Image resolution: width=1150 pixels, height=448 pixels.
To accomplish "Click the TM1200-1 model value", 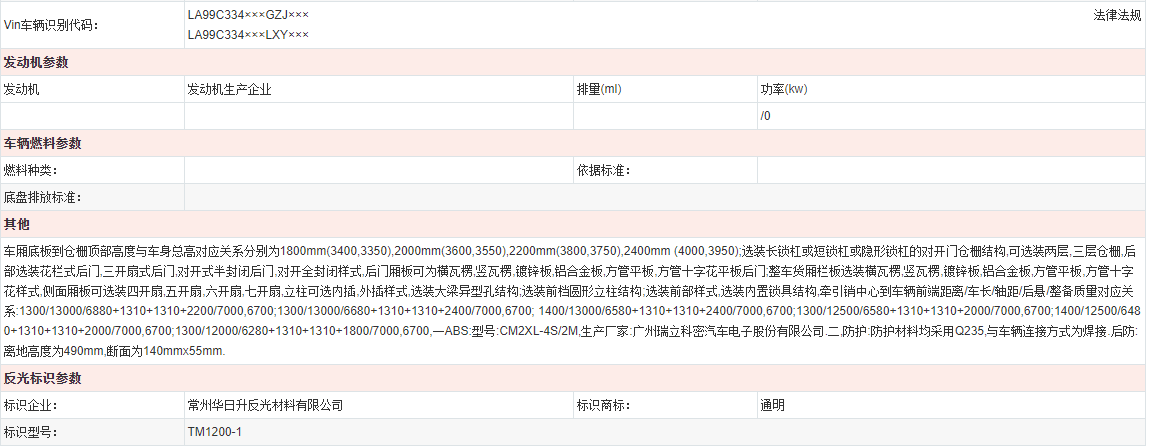I will [214, 432].
